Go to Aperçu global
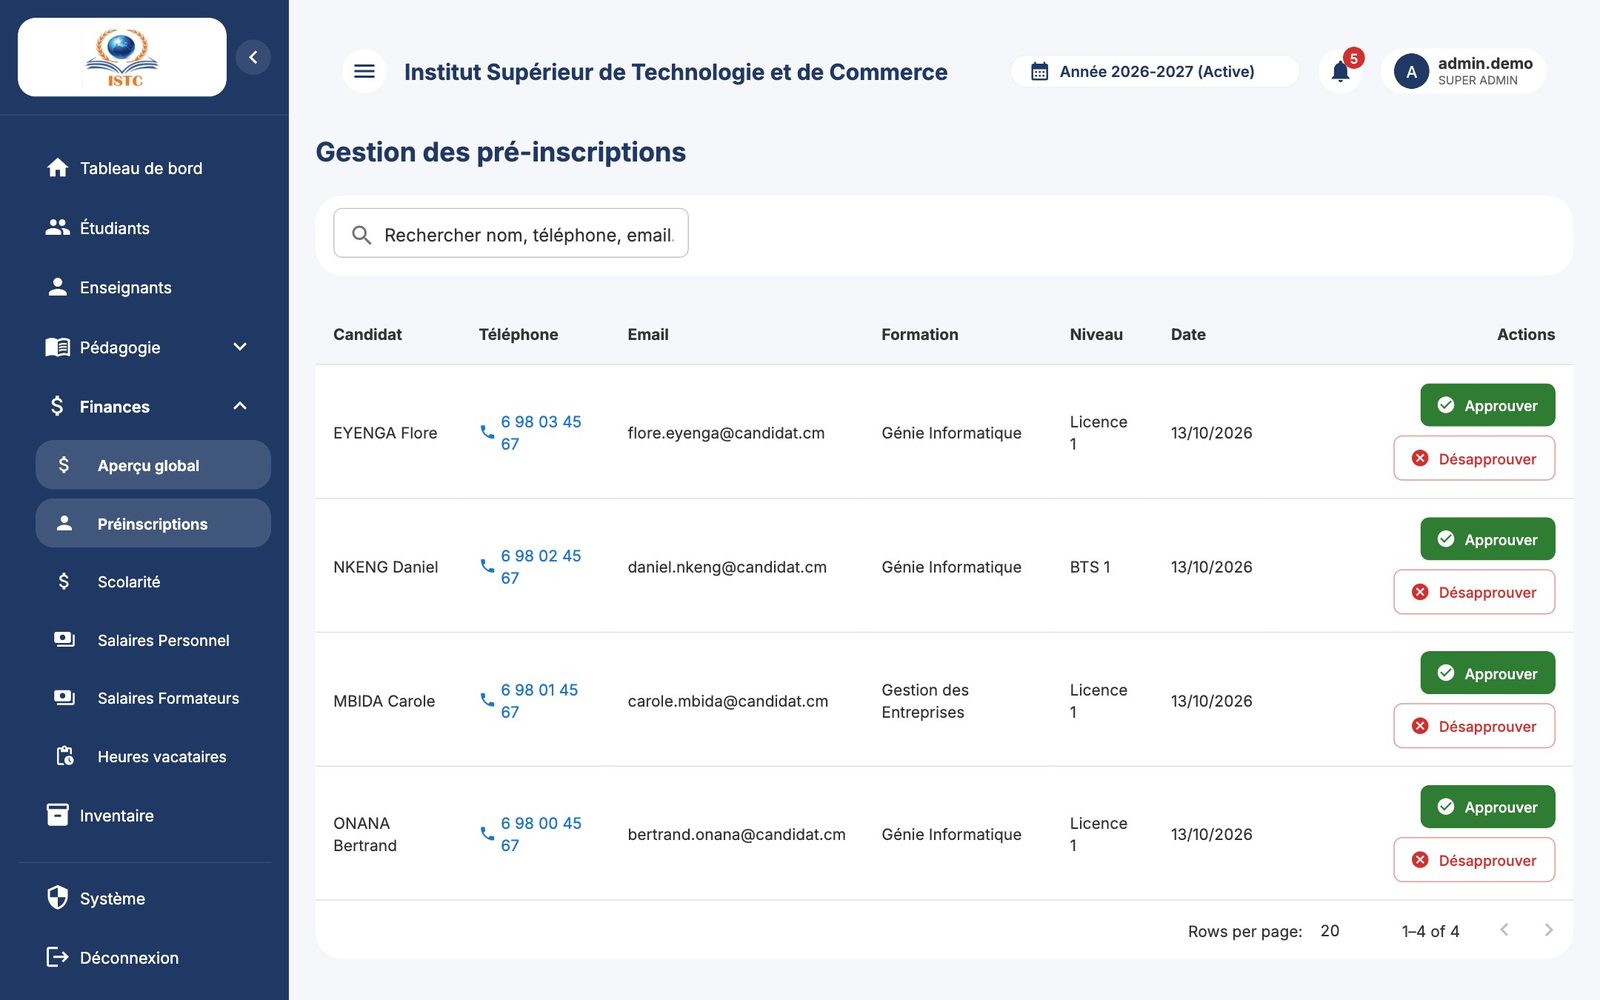 point(153,465)
